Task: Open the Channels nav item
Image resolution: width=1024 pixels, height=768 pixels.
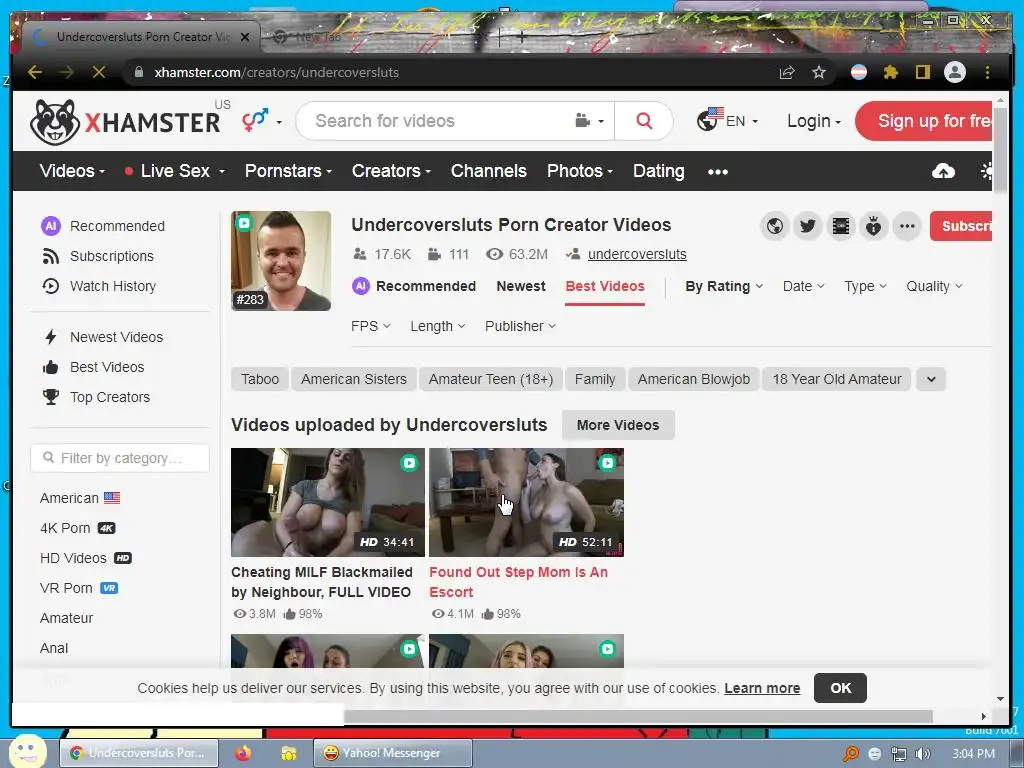Action: [x=488, y=171]
